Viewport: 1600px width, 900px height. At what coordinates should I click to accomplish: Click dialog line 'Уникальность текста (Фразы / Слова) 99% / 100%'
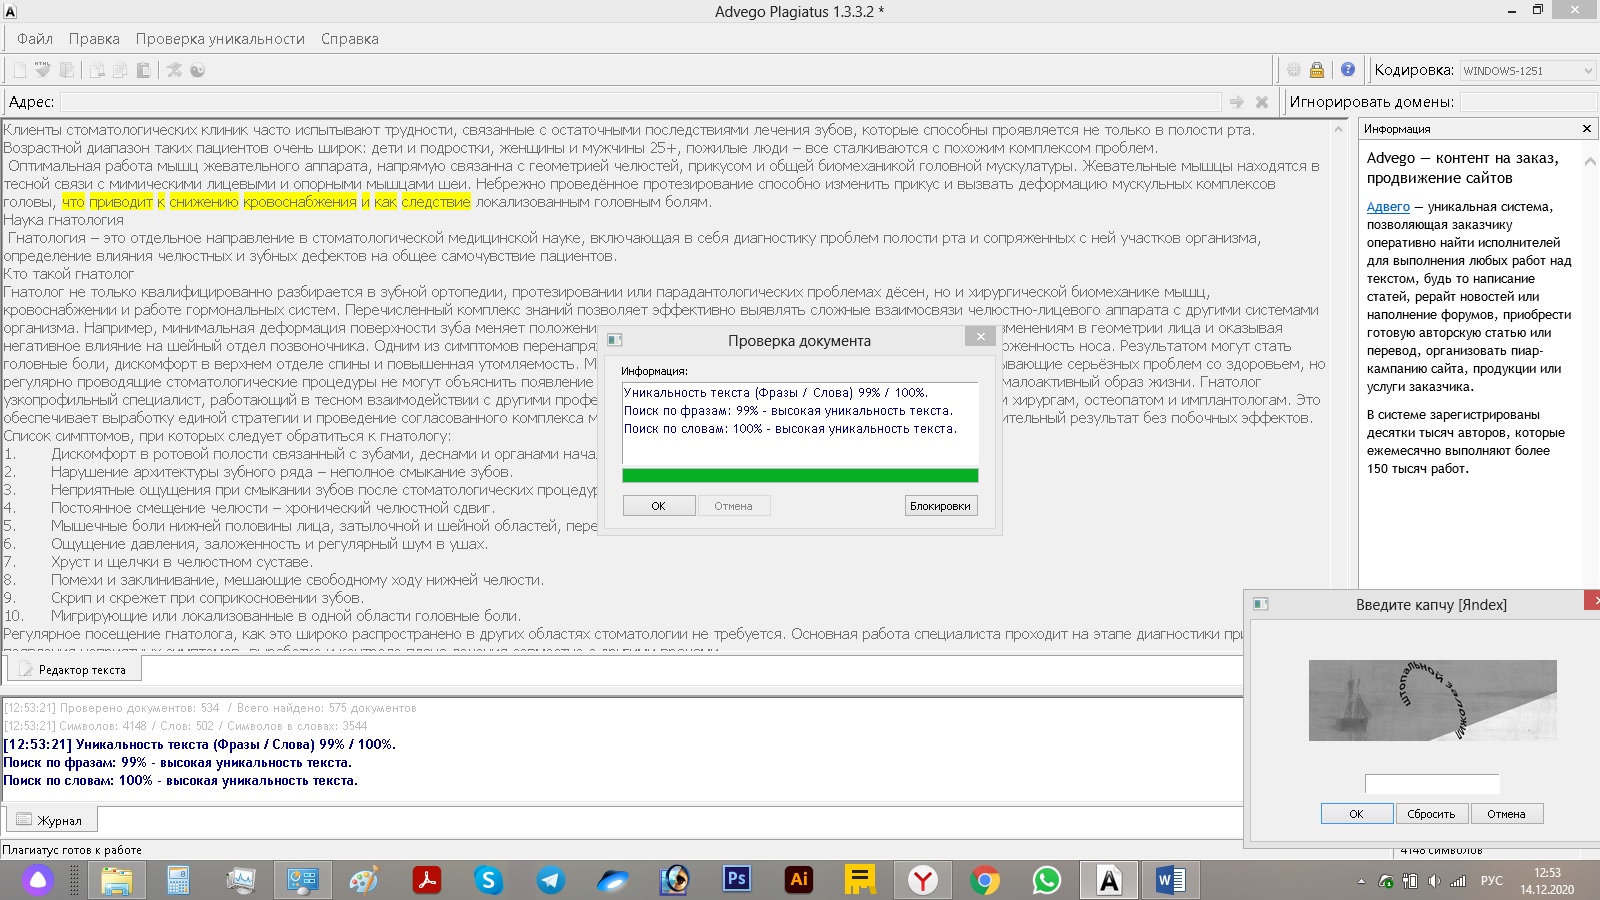pyautogui.click(x=776, y=393)
